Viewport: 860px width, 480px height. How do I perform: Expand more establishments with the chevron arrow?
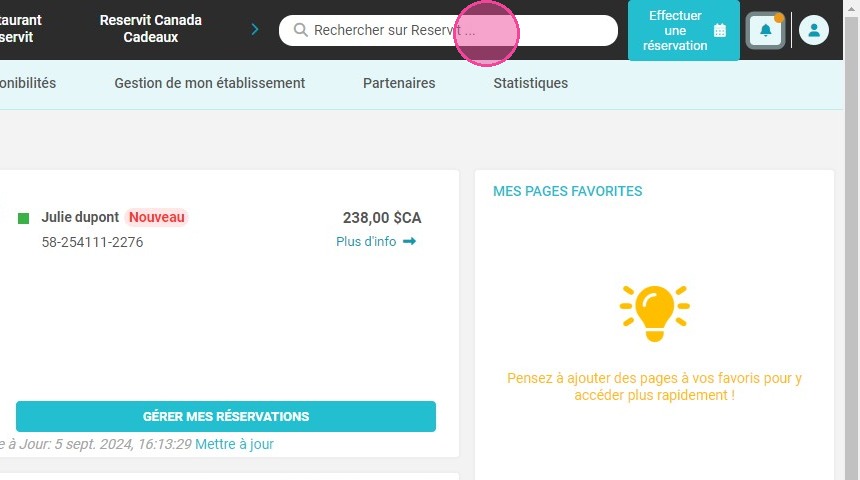point(255,29)
